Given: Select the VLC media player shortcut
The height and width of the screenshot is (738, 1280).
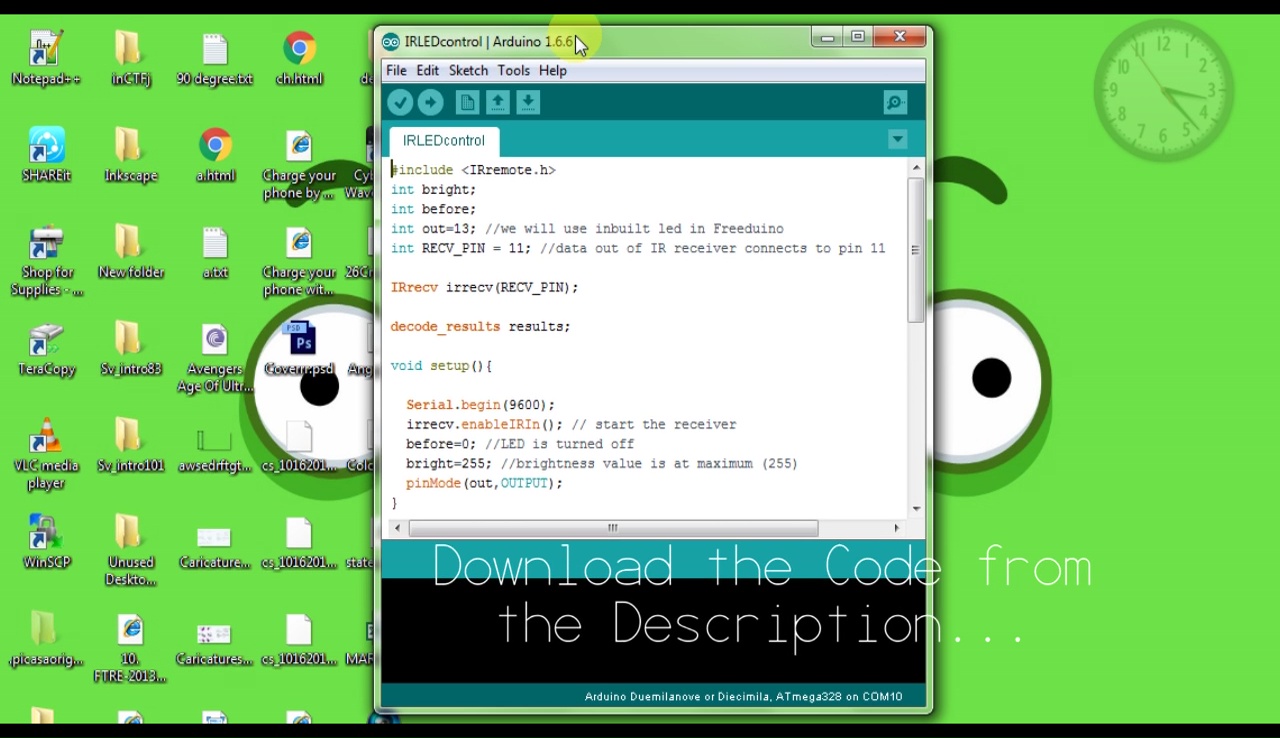Looking at the screenshot, I should (46, 455).
